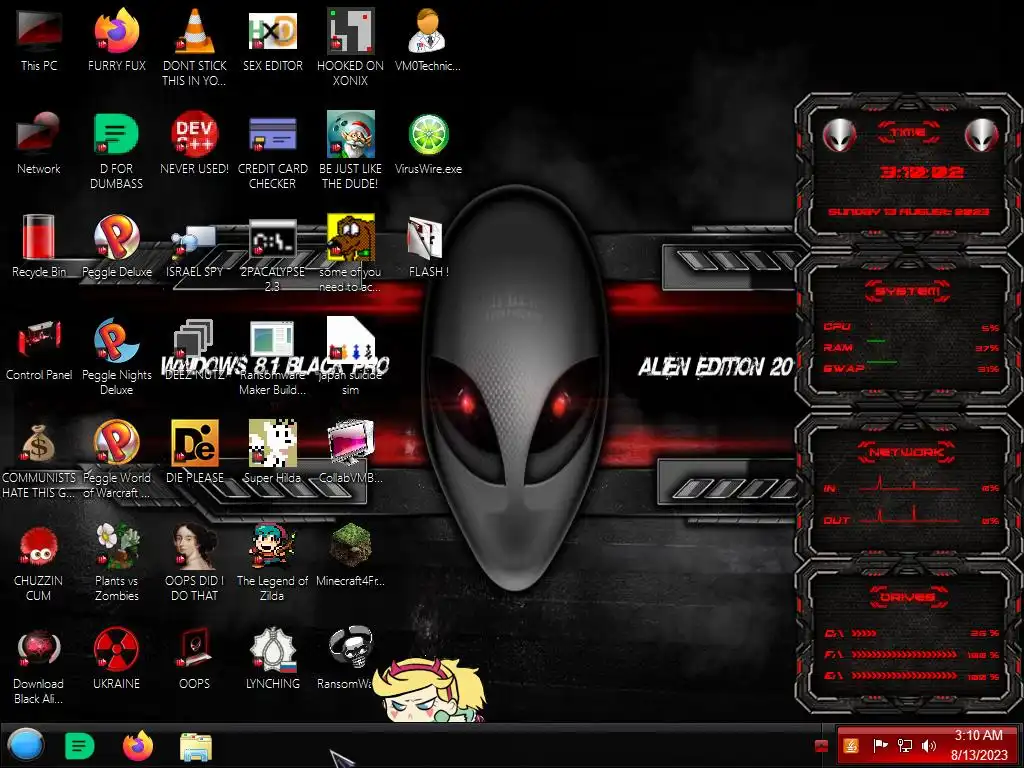Click the NETWORK gadget header

pyautogui.click(x=907, y=451)
